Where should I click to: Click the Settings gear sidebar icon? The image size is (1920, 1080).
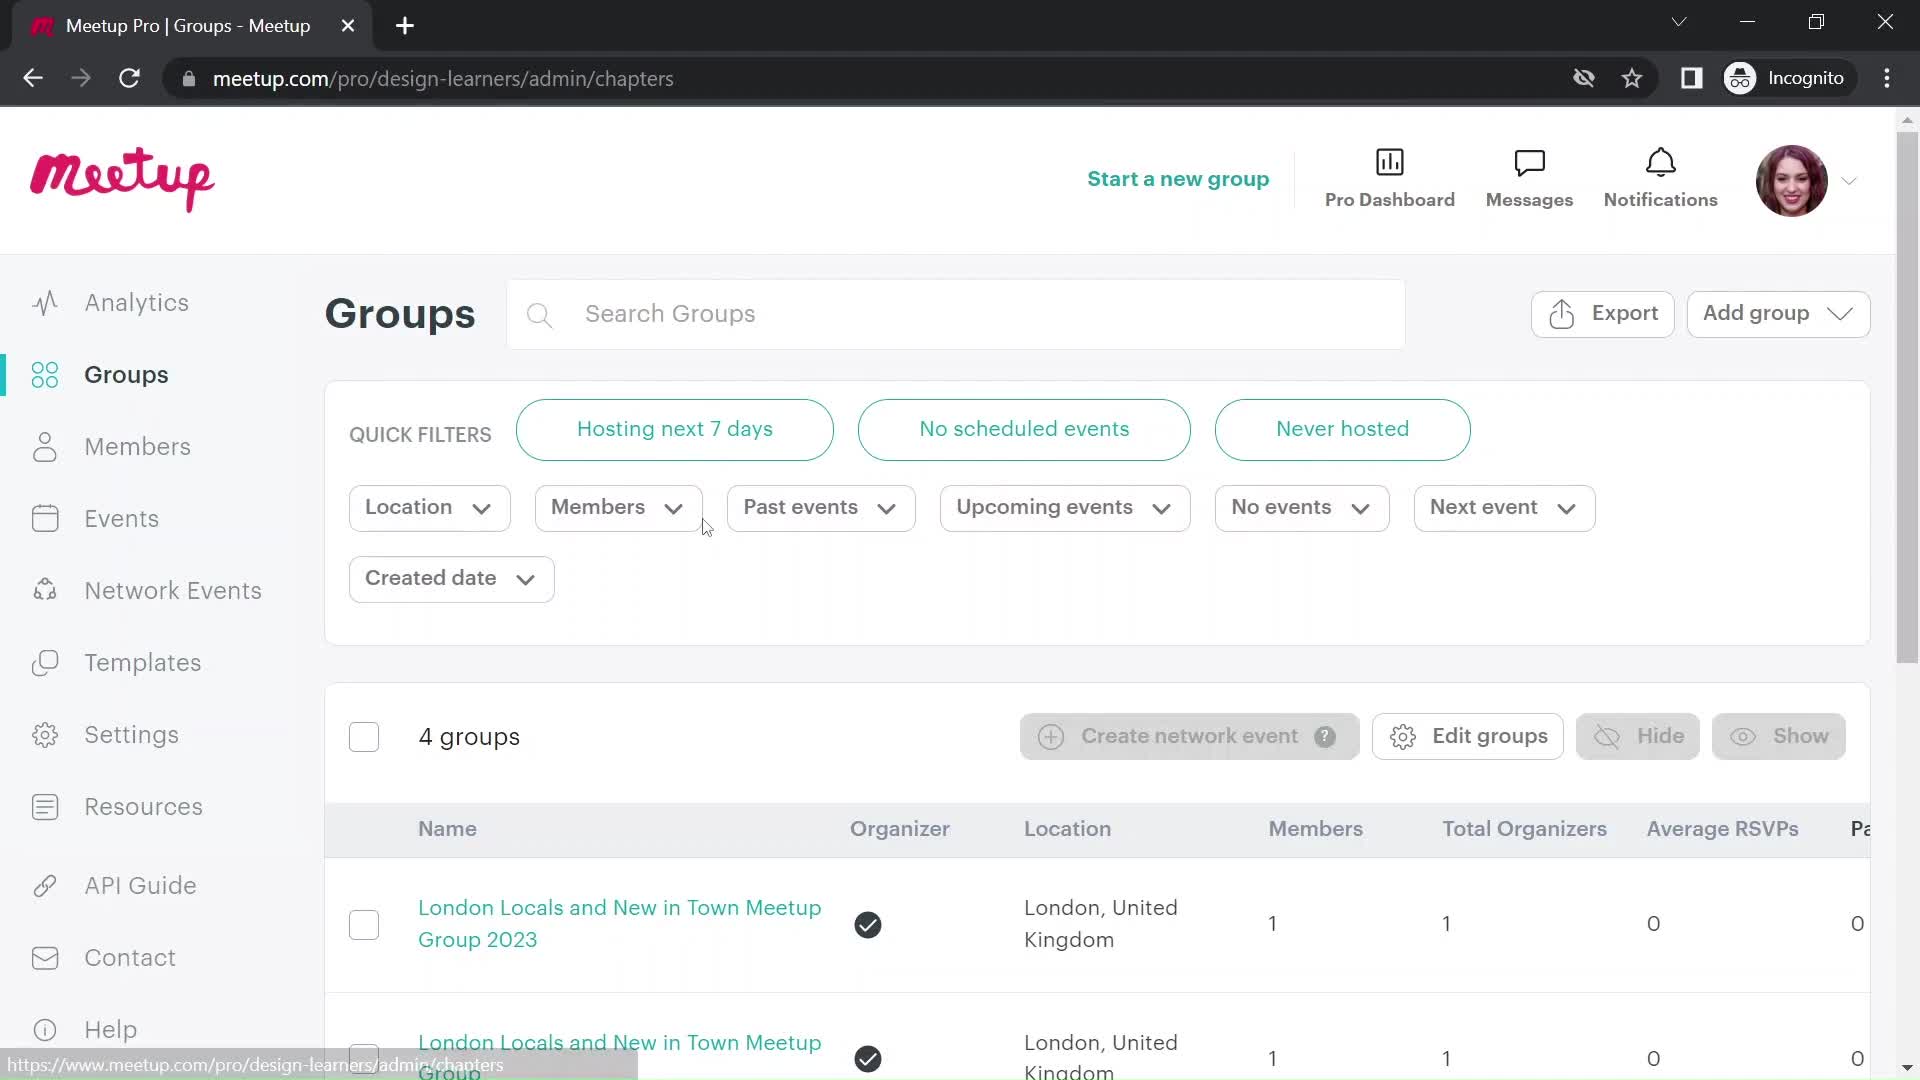(45, 735)
